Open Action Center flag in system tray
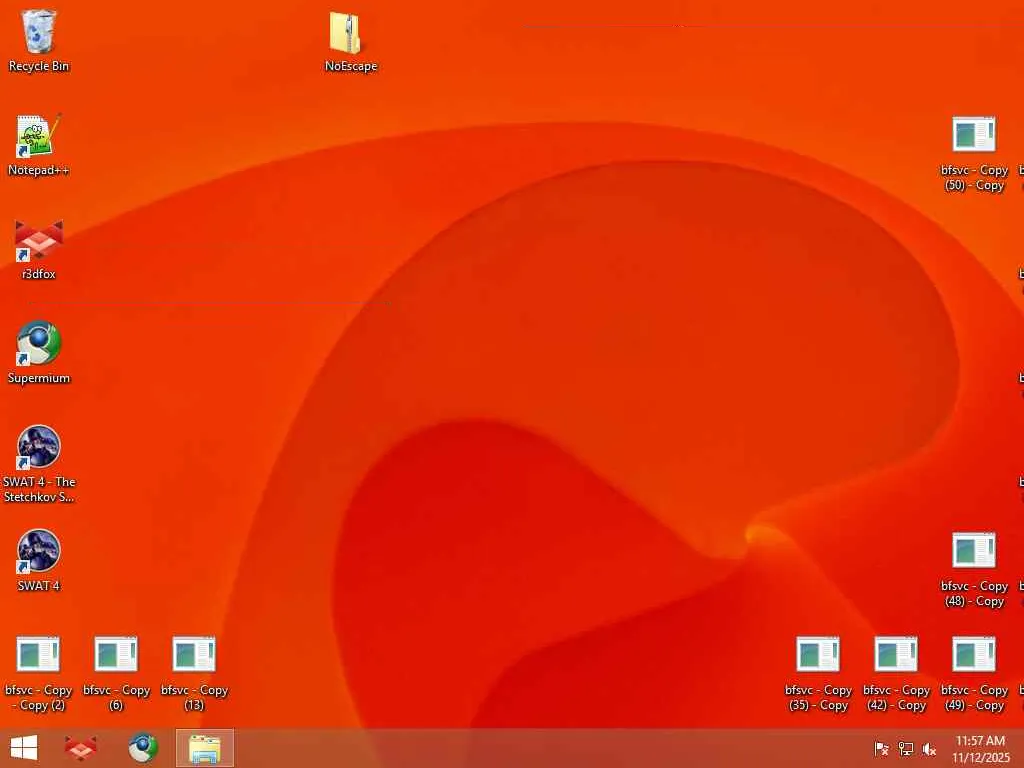Viewport: 1024px width, 768px height. point(881,749)
